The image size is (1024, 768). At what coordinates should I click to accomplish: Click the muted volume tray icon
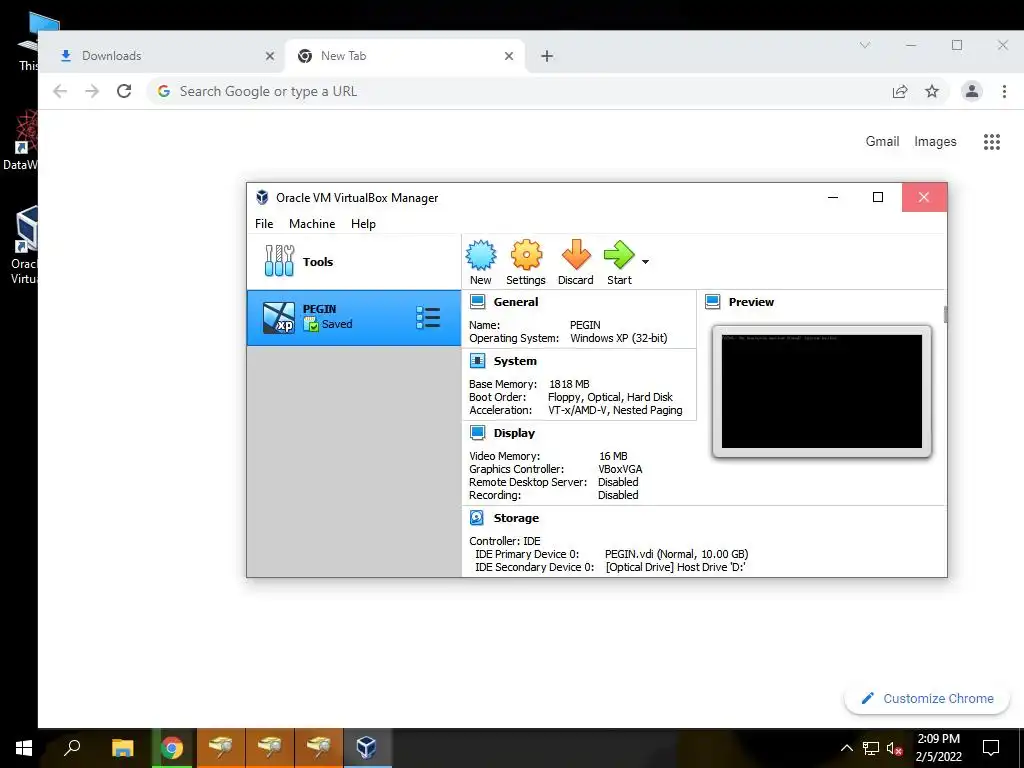895,748
